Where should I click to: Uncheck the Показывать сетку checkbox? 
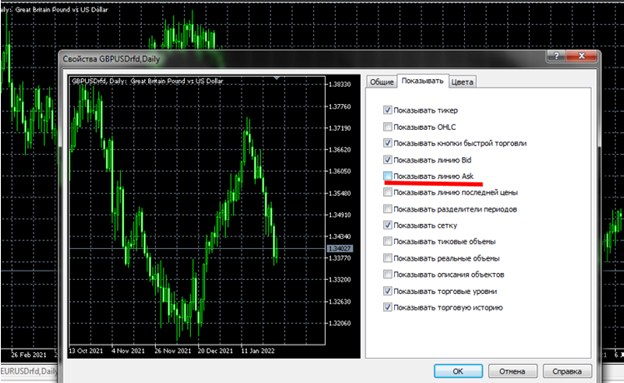[x=387, y=225]
